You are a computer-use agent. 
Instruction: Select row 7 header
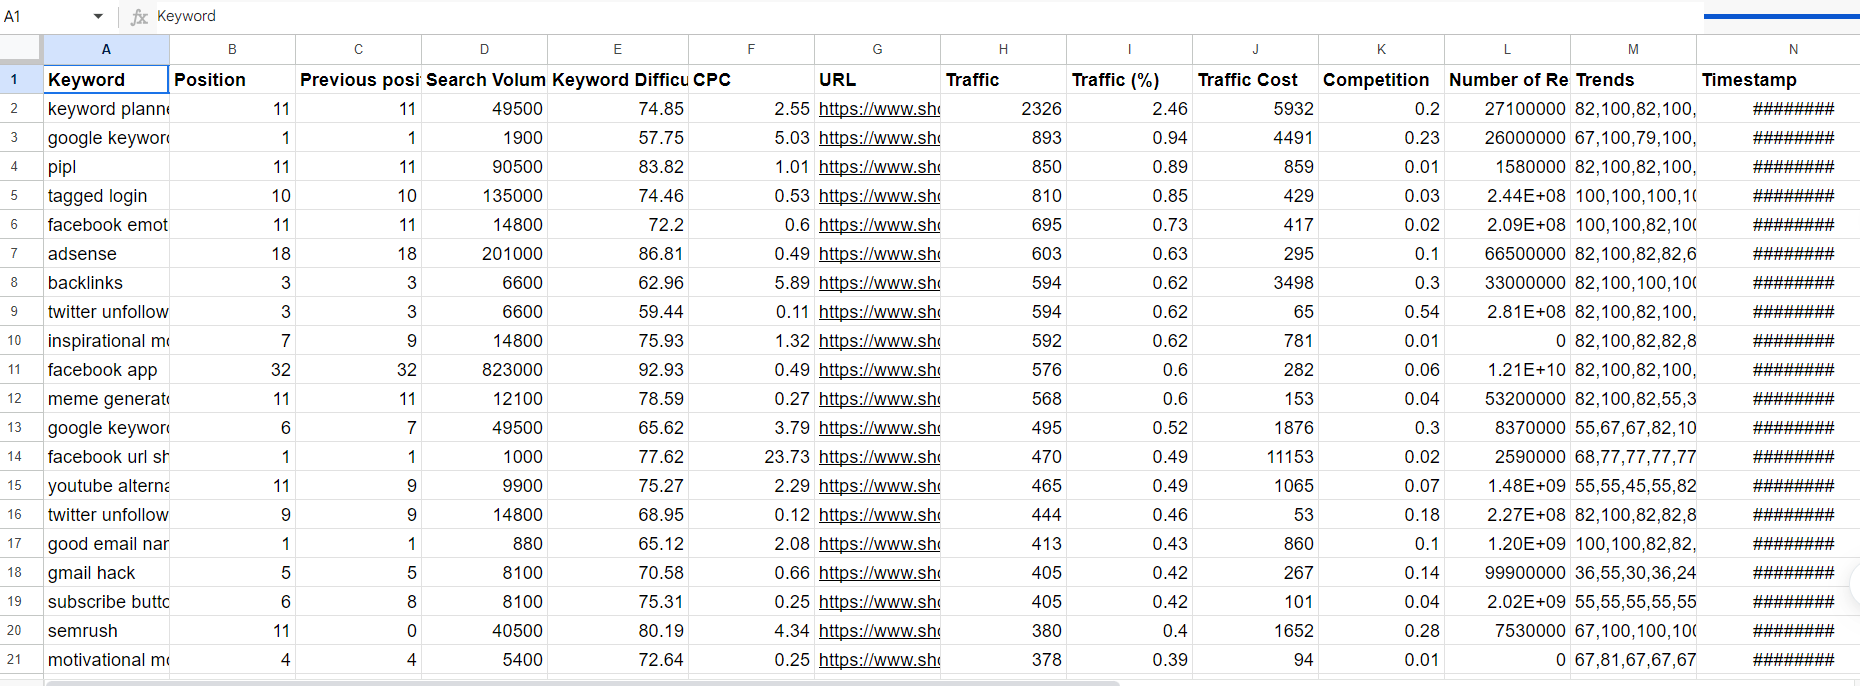21,253
